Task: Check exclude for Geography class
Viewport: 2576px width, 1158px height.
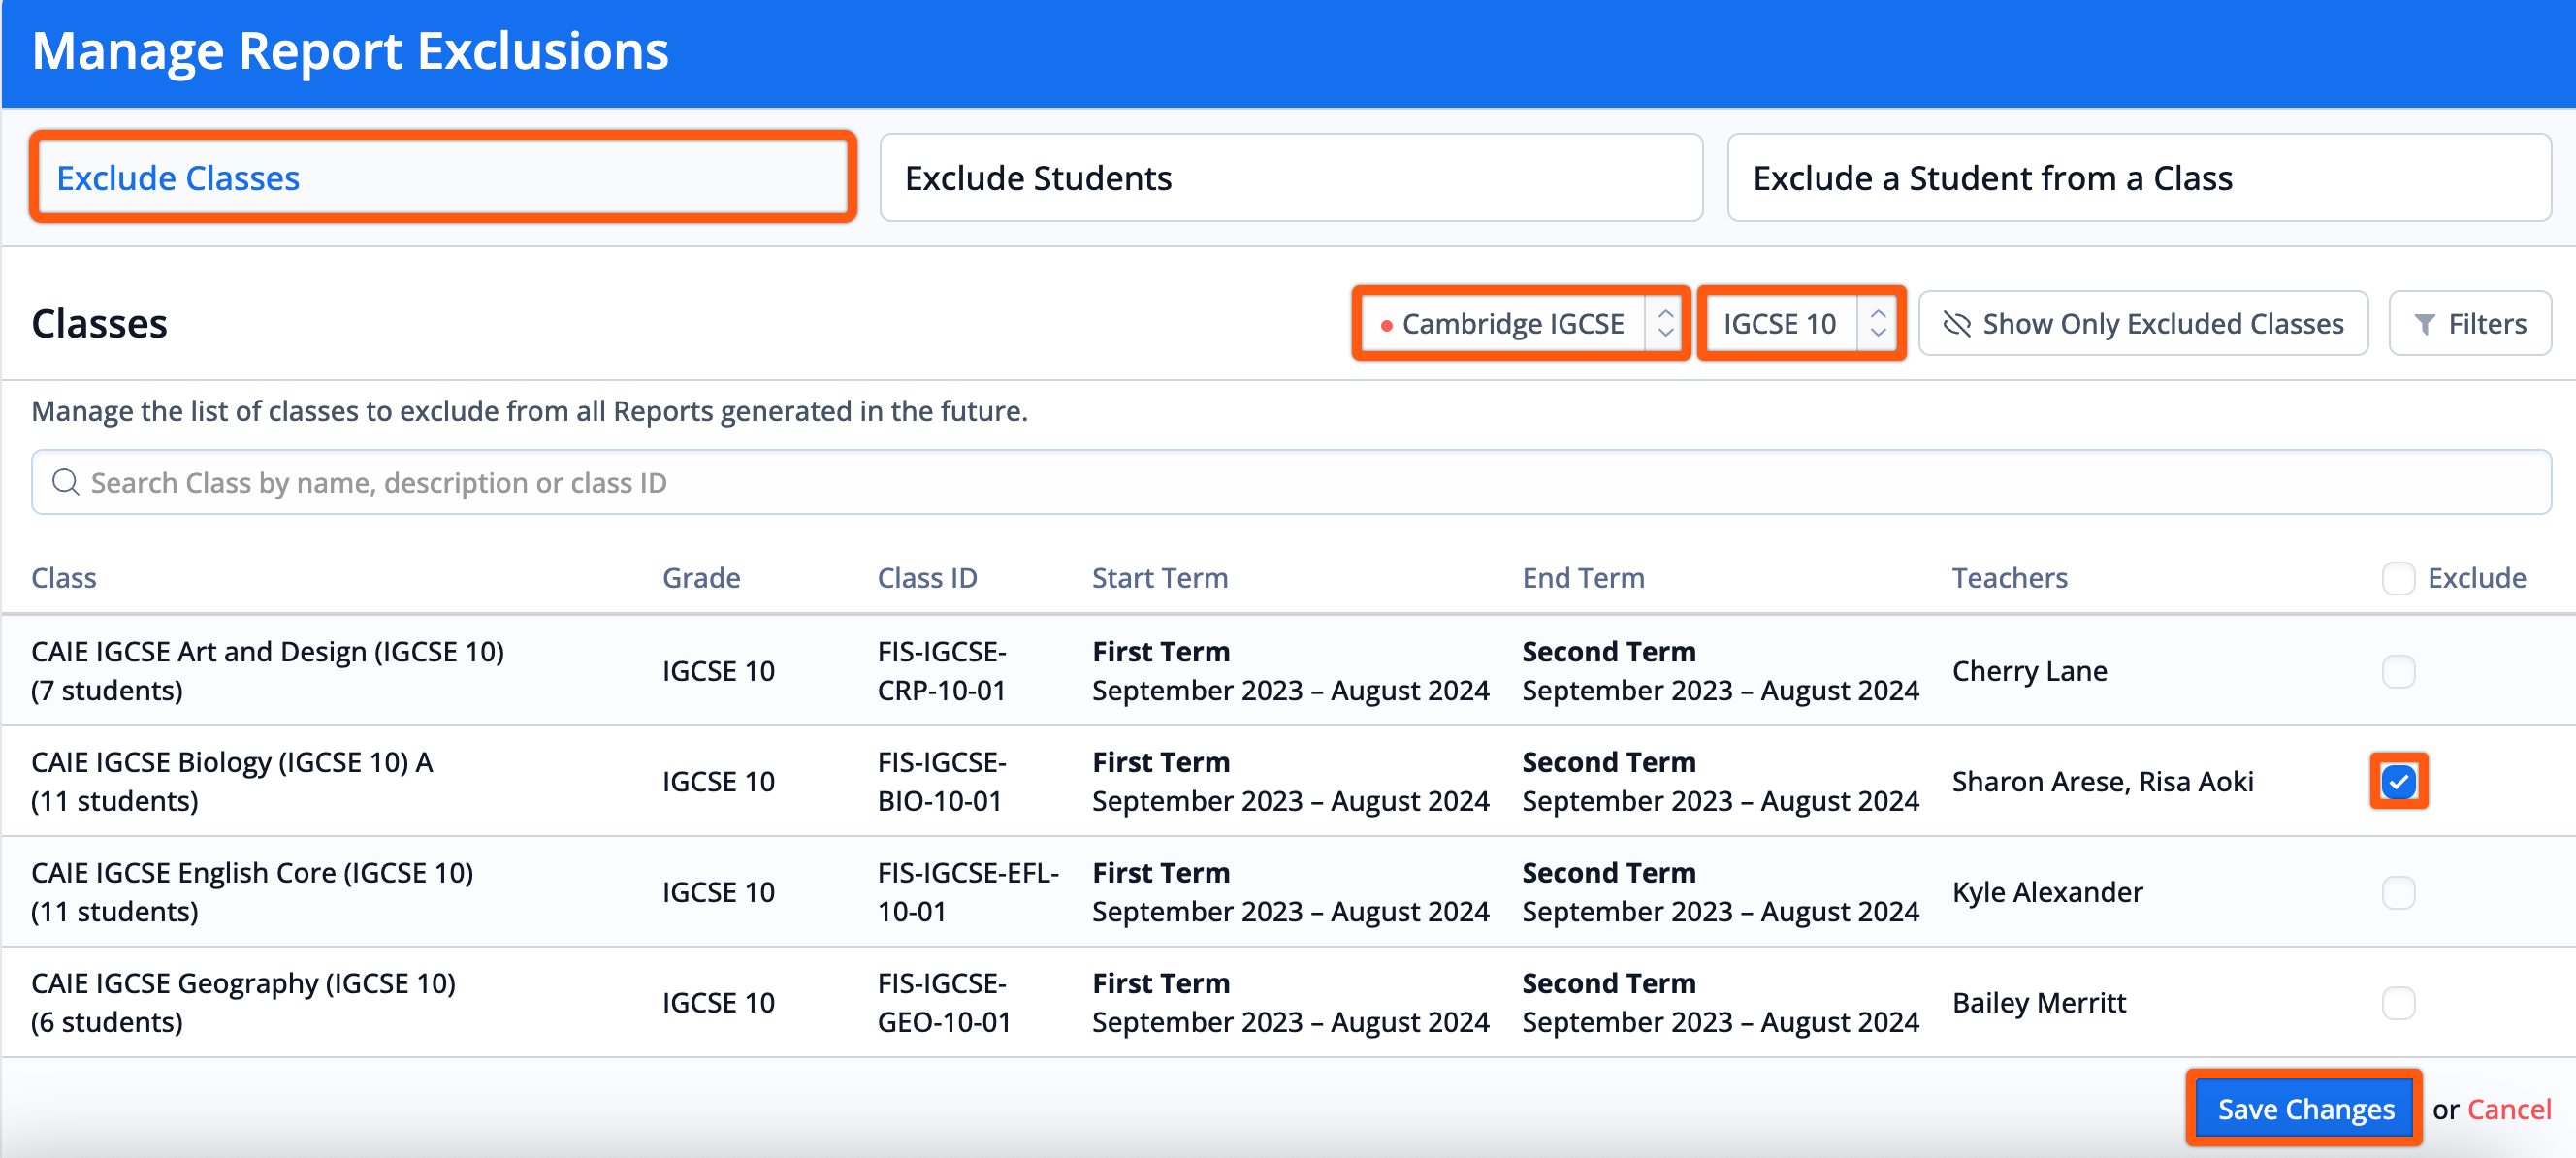Action: click(2397, 1002)
